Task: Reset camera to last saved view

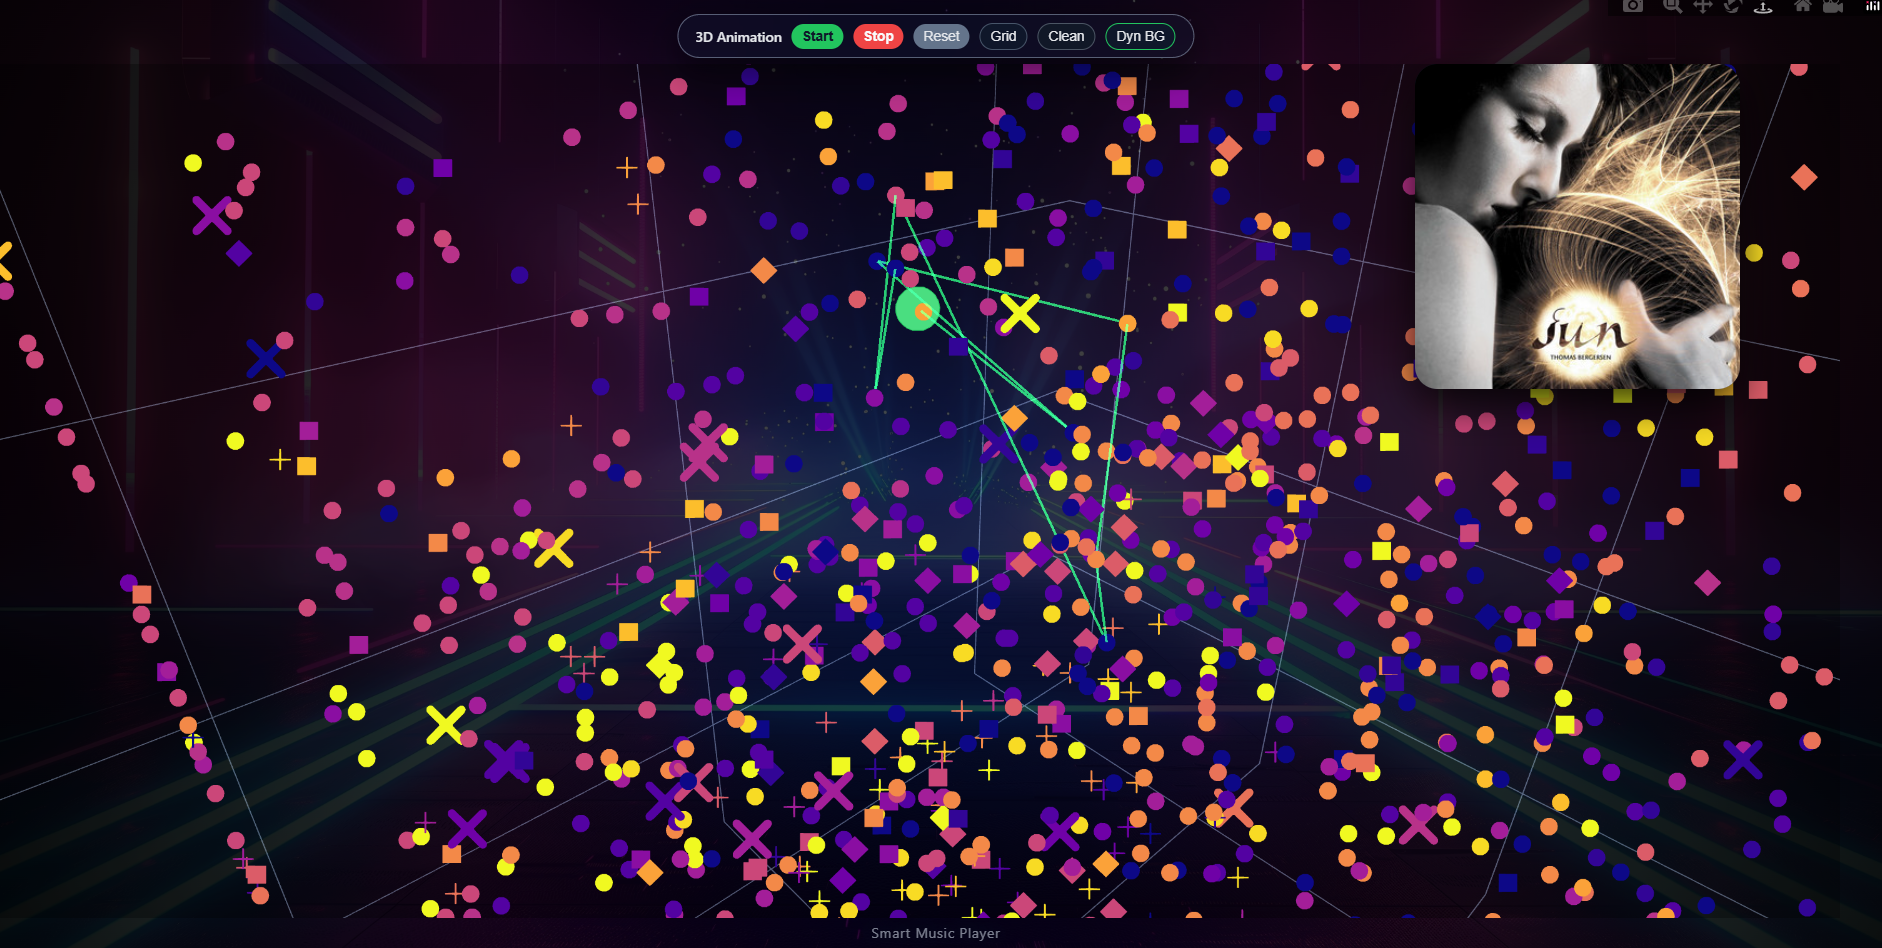Action: [x=1833, y=6]
